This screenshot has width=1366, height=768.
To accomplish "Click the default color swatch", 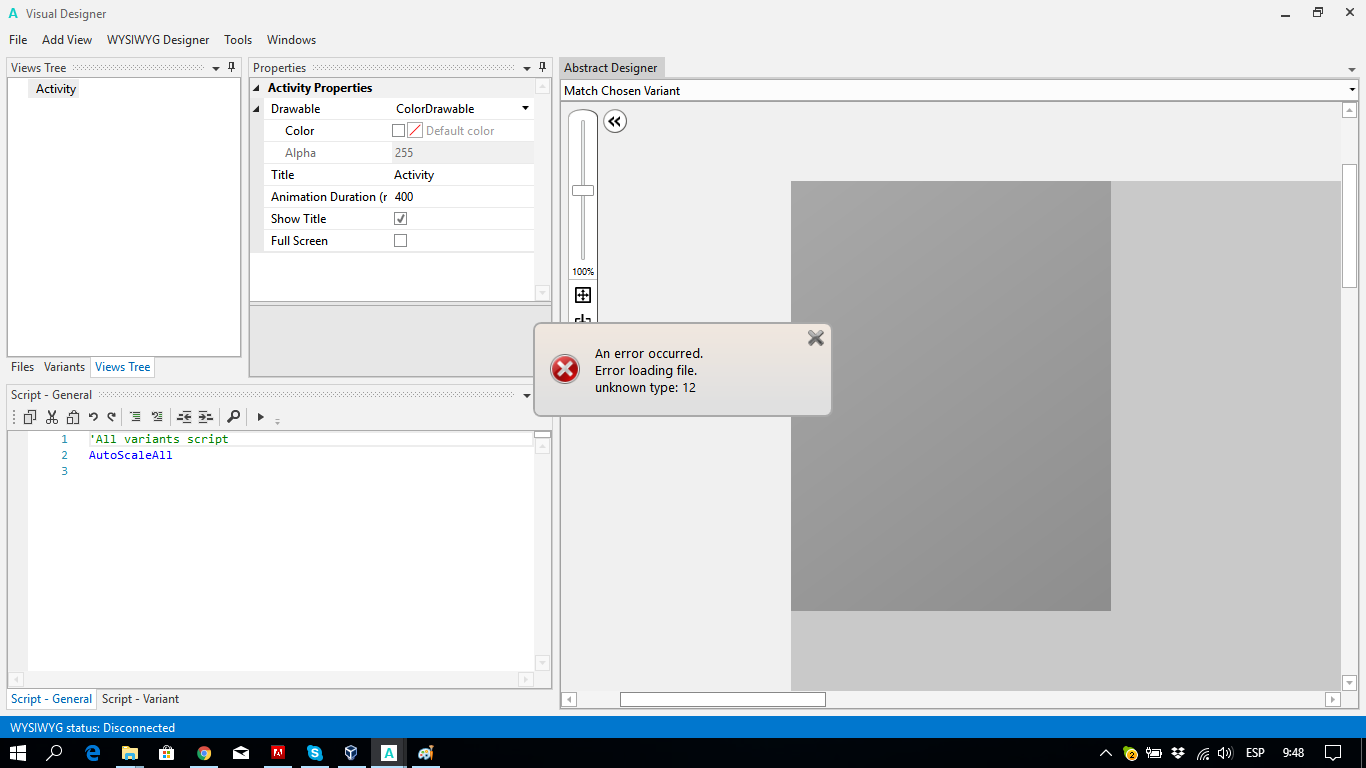I will coord(415,130).
